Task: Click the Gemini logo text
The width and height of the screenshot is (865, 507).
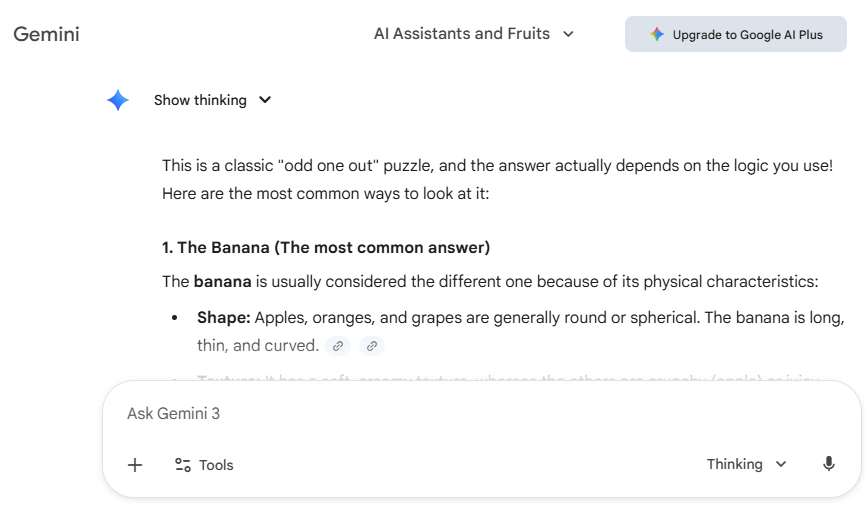Action: click(46, 34)
